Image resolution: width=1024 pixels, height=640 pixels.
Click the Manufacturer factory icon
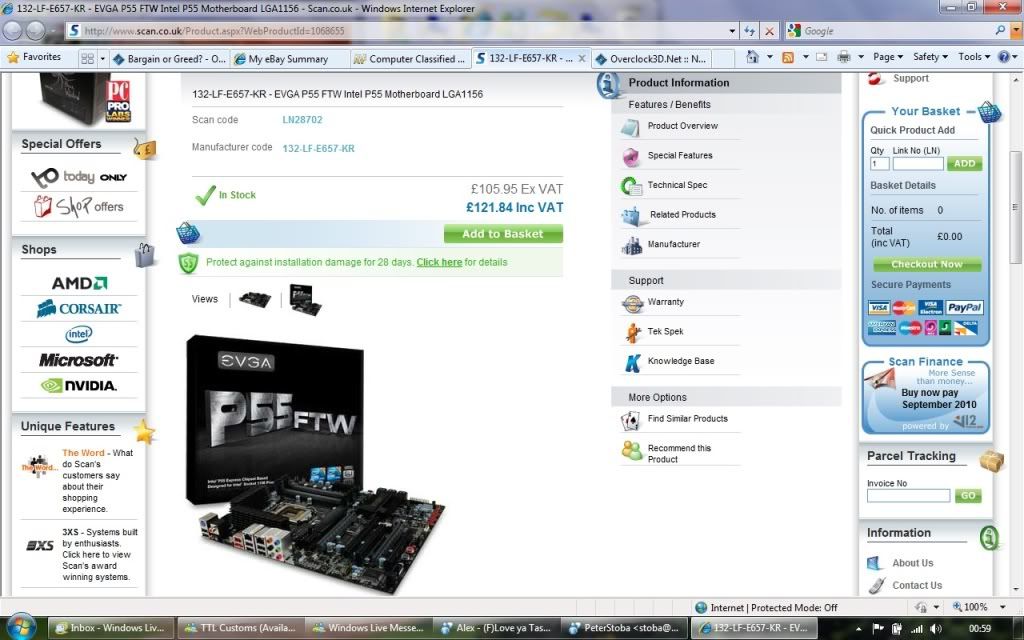click(632, 246)
